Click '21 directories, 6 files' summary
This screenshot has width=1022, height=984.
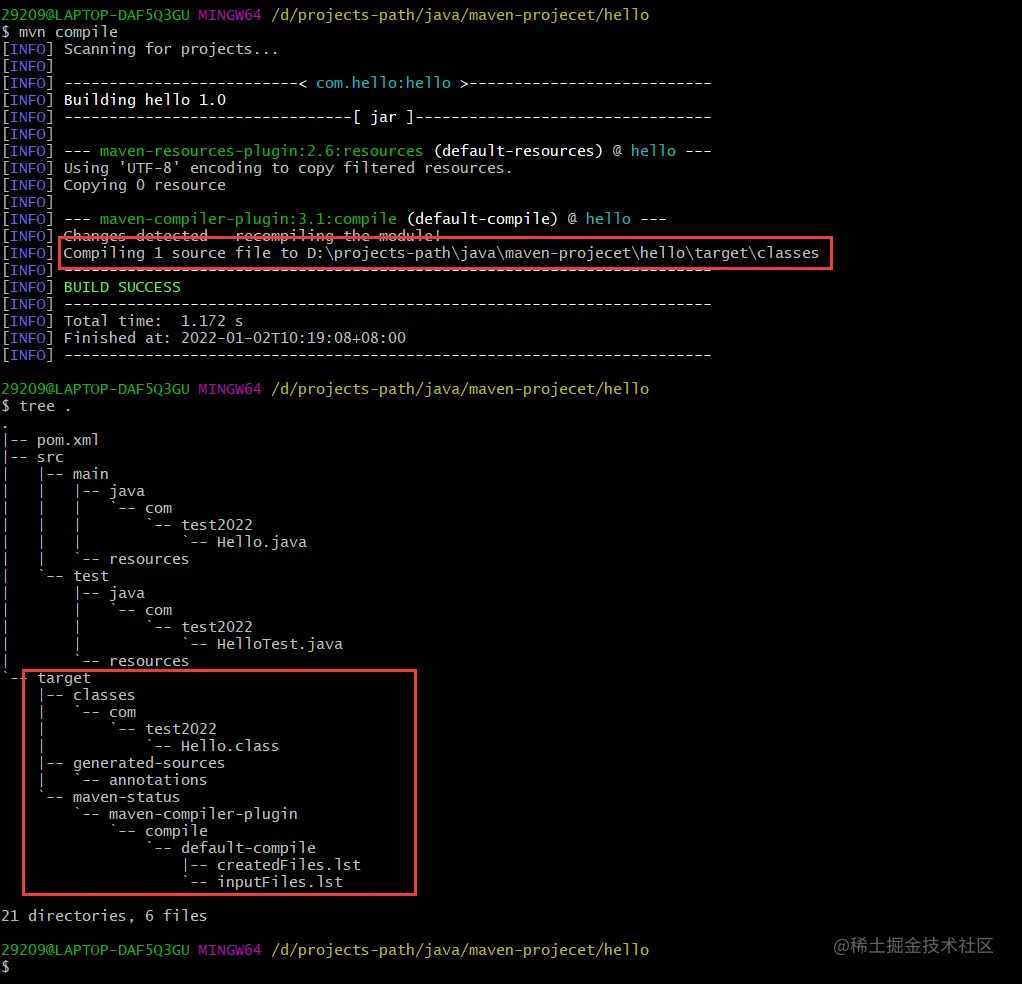[104, 916]
